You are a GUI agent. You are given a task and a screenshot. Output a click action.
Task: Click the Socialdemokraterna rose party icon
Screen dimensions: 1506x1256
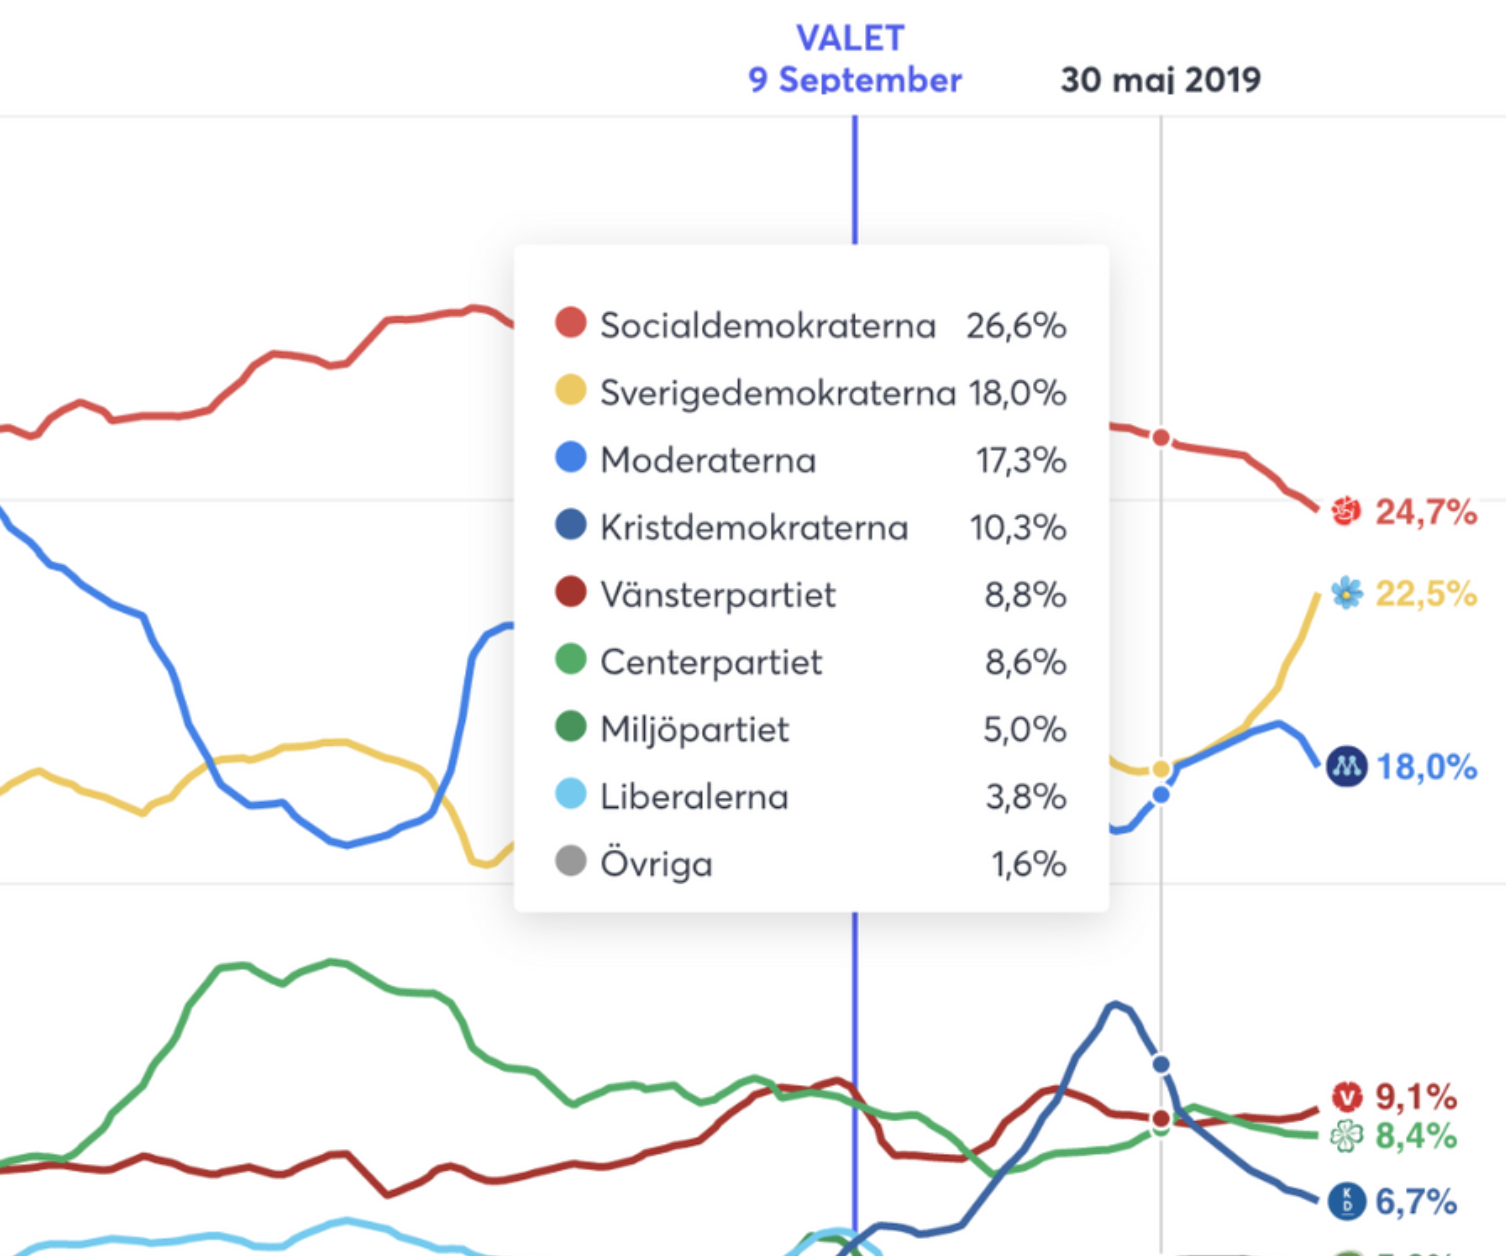[1346, 511]
